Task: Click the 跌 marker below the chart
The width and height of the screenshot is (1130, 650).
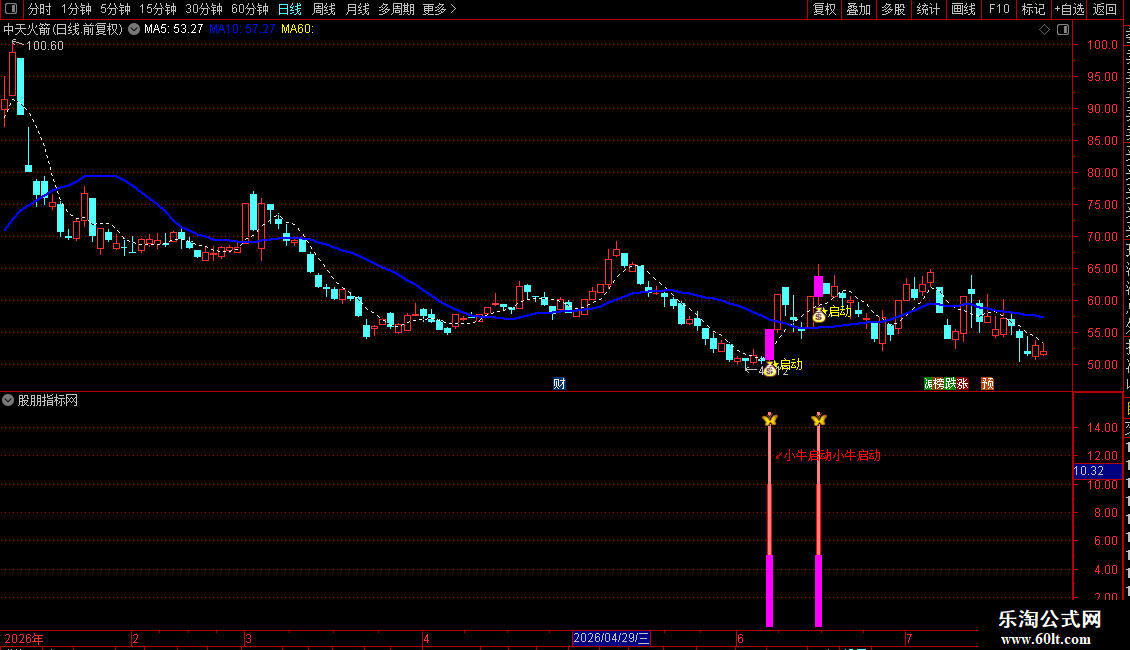Action: pyautogui.click(x=951, y=383)
